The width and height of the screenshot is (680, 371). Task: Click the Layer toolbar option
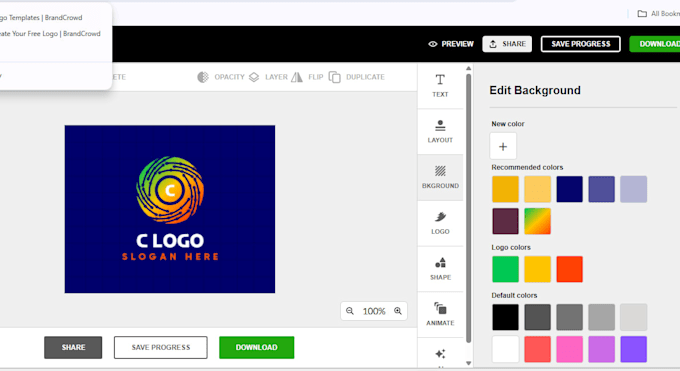point(268,77)
